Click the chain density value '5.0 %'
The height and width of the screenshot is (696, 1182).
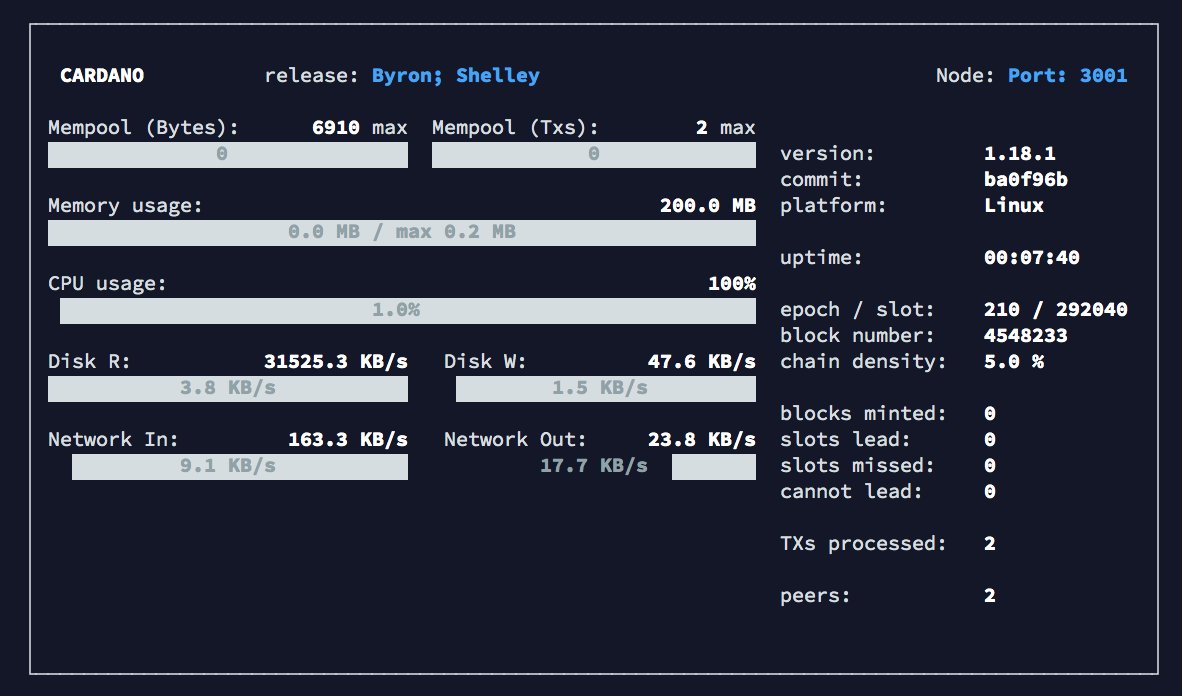[1014, 362]
